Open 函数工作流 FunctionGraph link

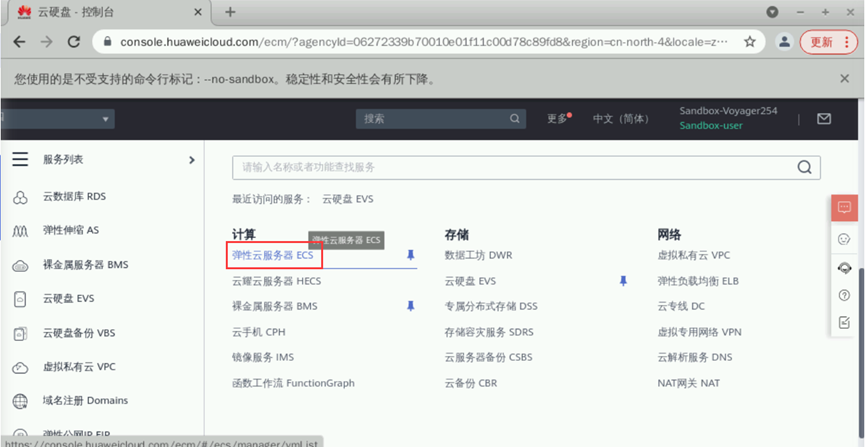coord(293,383)
